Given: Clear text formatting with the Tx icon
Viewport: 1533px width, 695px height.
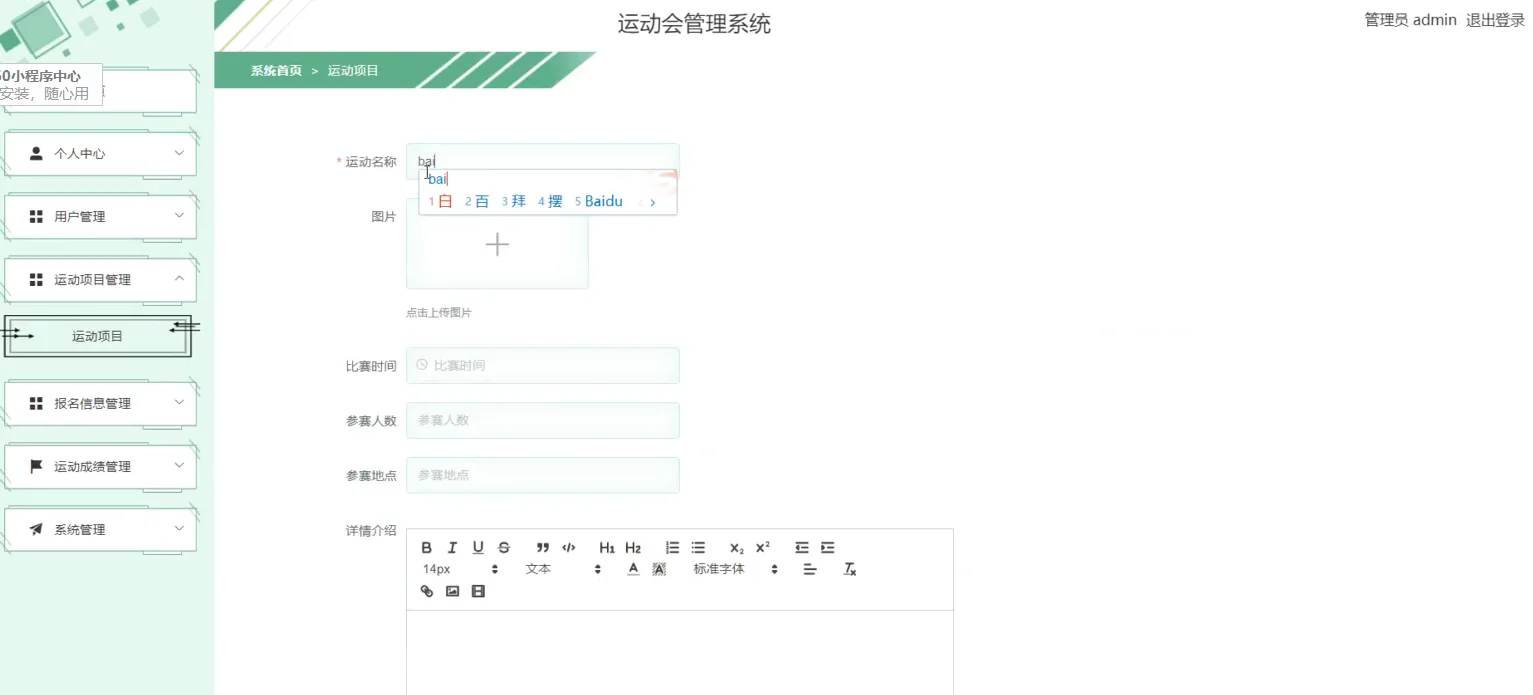Looking at the screenshot, I should pos(849,568).
